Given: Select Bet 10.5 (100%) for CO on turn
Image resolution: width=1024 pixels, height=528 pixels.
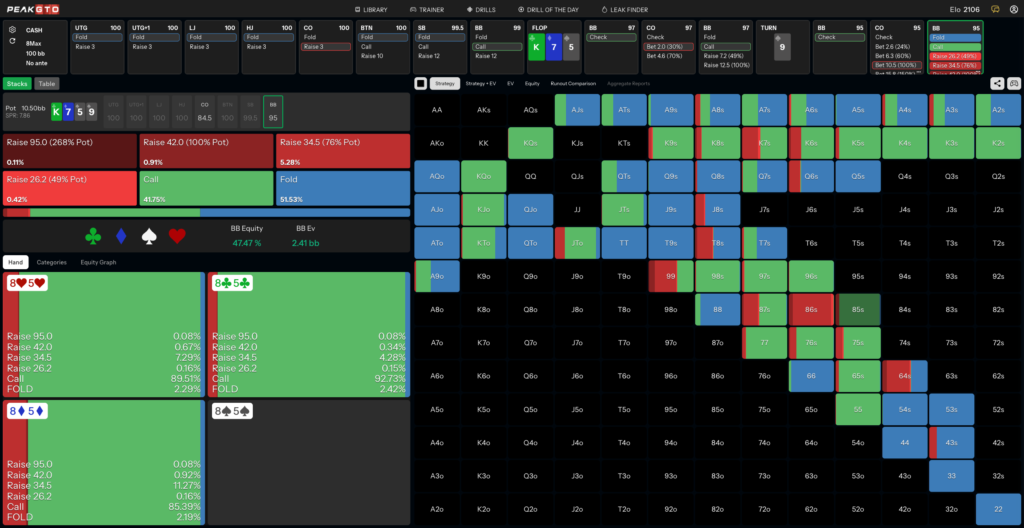Looking at the screenshot, I should point(897,65).
